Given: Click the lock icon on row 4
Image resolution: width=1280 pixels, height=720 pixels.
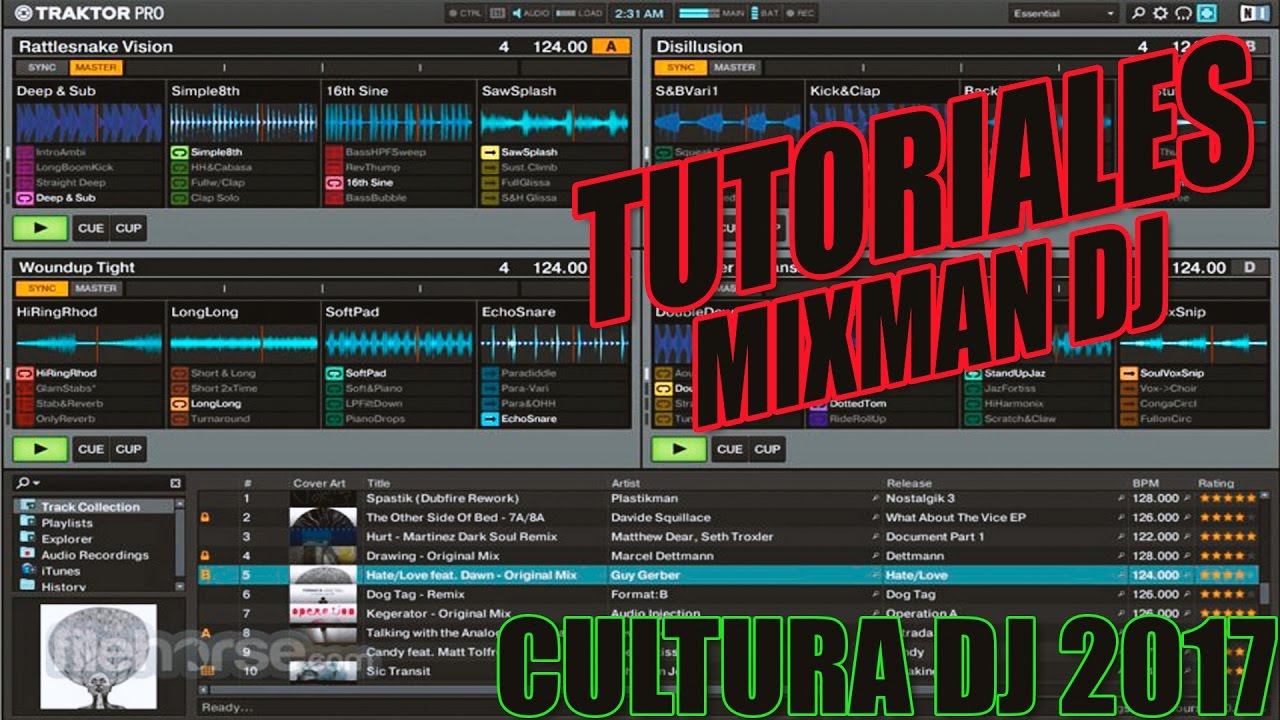Looking at the screenshot, I should click(206, 556).
